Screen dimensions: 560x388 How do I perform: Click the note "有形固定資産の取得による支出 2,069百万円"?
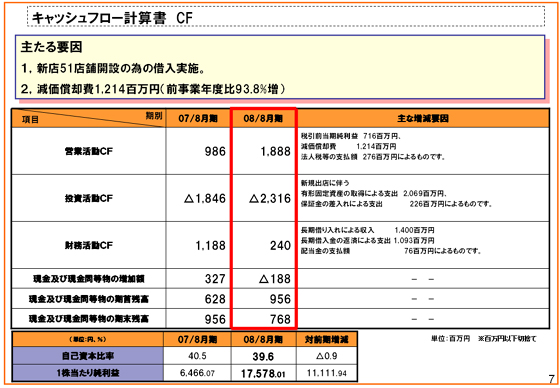(x=374, y=194)
